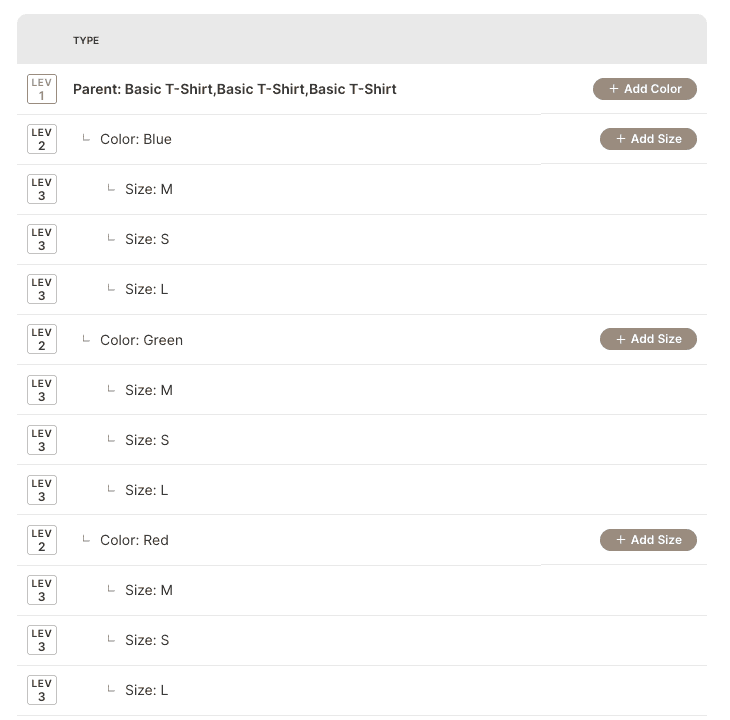Screen dimensions: 730x720
Task: Click LEV 3 badge for Blue Size: M
Action: pyautogui.click(x=42, y=189)
